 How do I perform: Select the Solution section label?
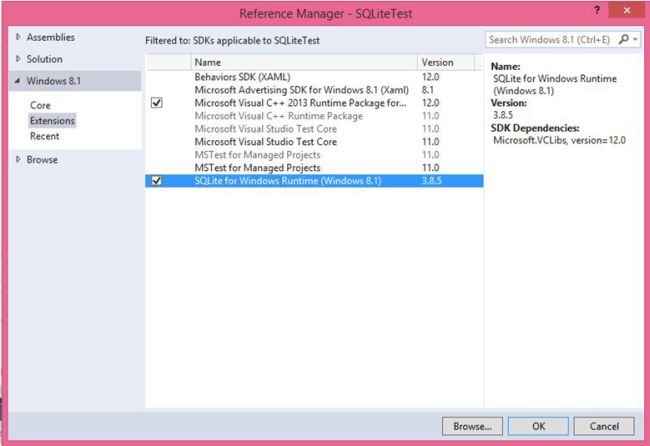point(44,59)
